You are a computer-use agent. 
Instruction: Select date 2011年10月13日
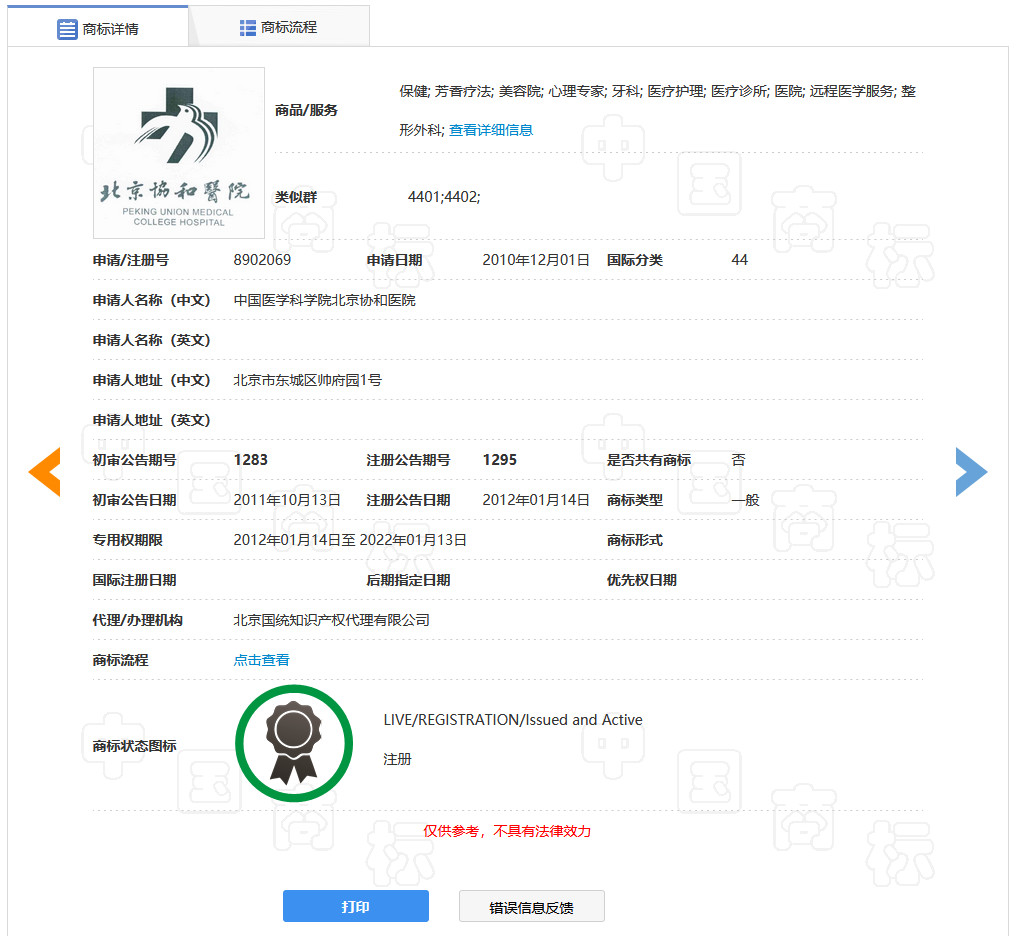pos(287,500)
